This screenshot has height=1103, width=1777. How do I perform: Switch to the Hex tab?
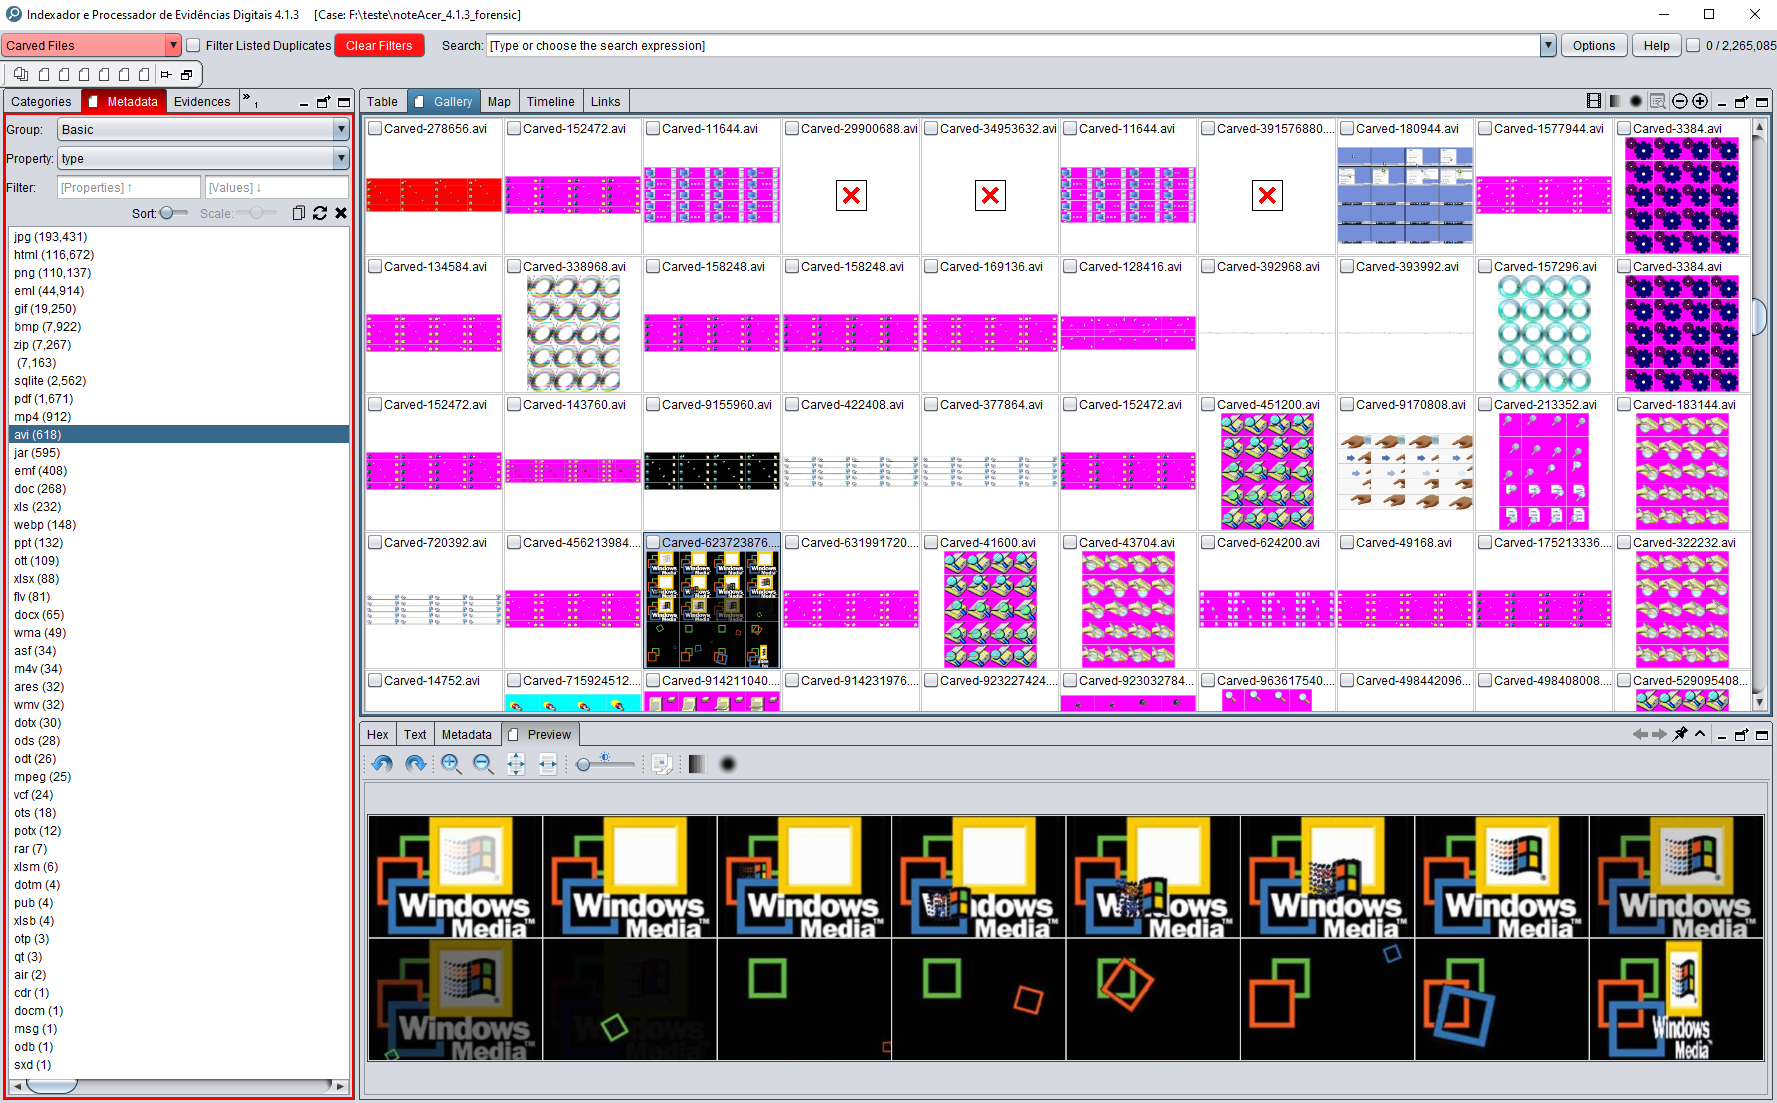tap(377, 733)
